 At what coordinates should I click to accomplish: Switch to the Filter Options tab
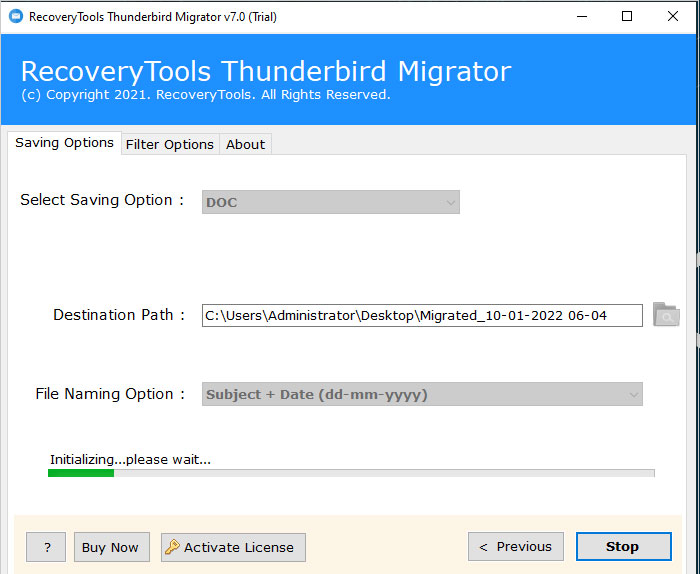(x=170, y=145)
